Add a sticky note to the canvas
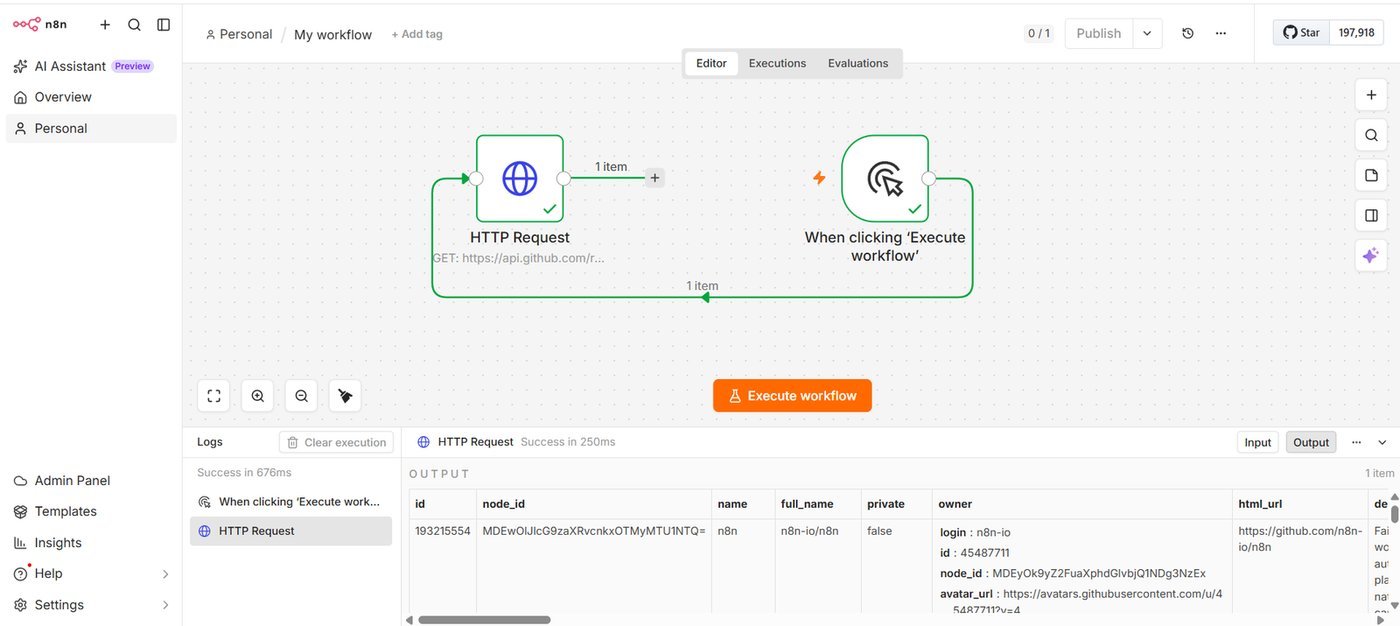 coord(1371,175)
